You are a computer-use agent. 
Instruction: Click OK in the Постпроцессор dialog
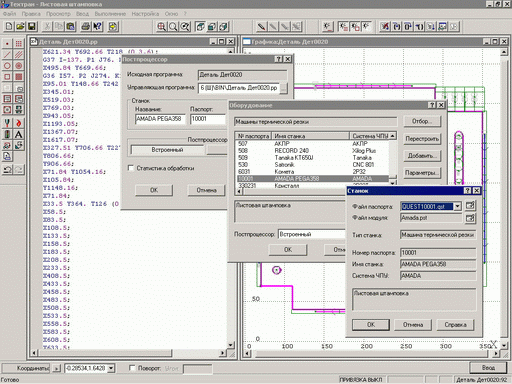[x=154, y=190]
